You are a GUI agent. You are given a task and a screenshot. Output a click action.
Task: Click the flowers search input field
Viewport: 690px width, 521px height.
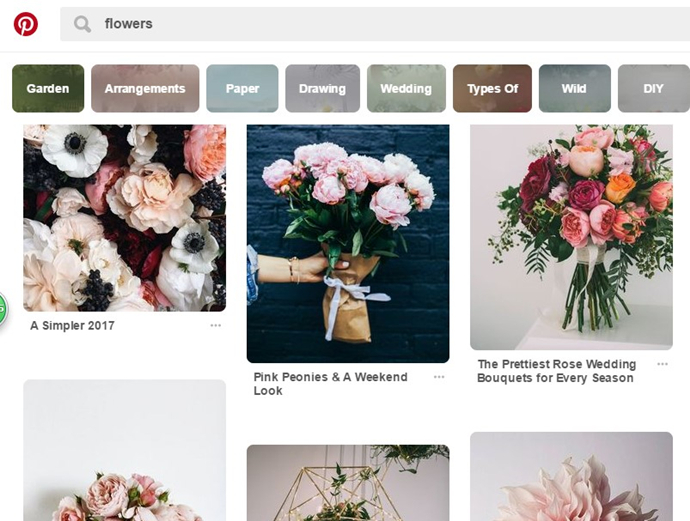click(x=380, y=24)
